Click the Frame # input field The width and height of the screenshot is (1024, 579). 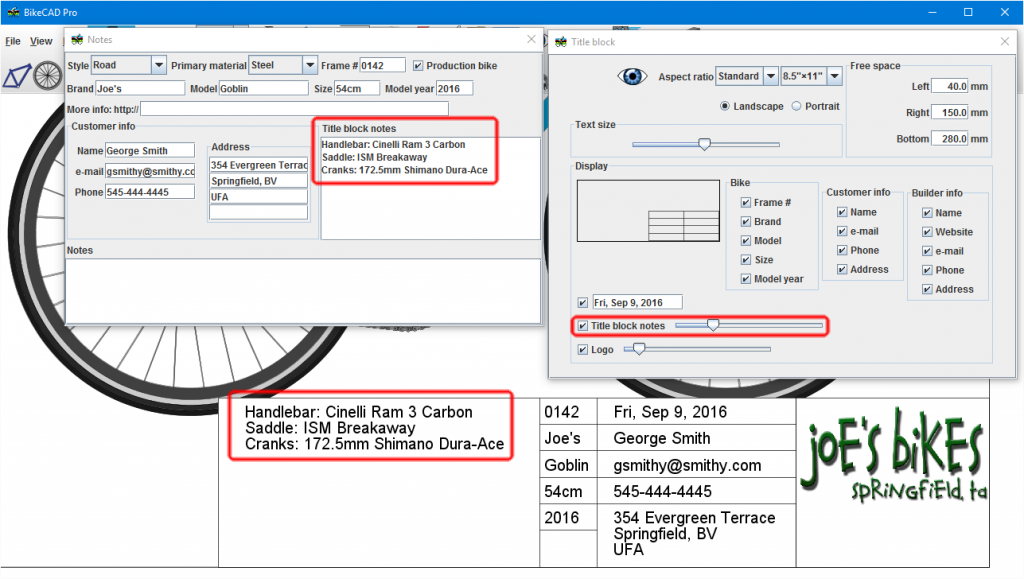click(382, 65)
